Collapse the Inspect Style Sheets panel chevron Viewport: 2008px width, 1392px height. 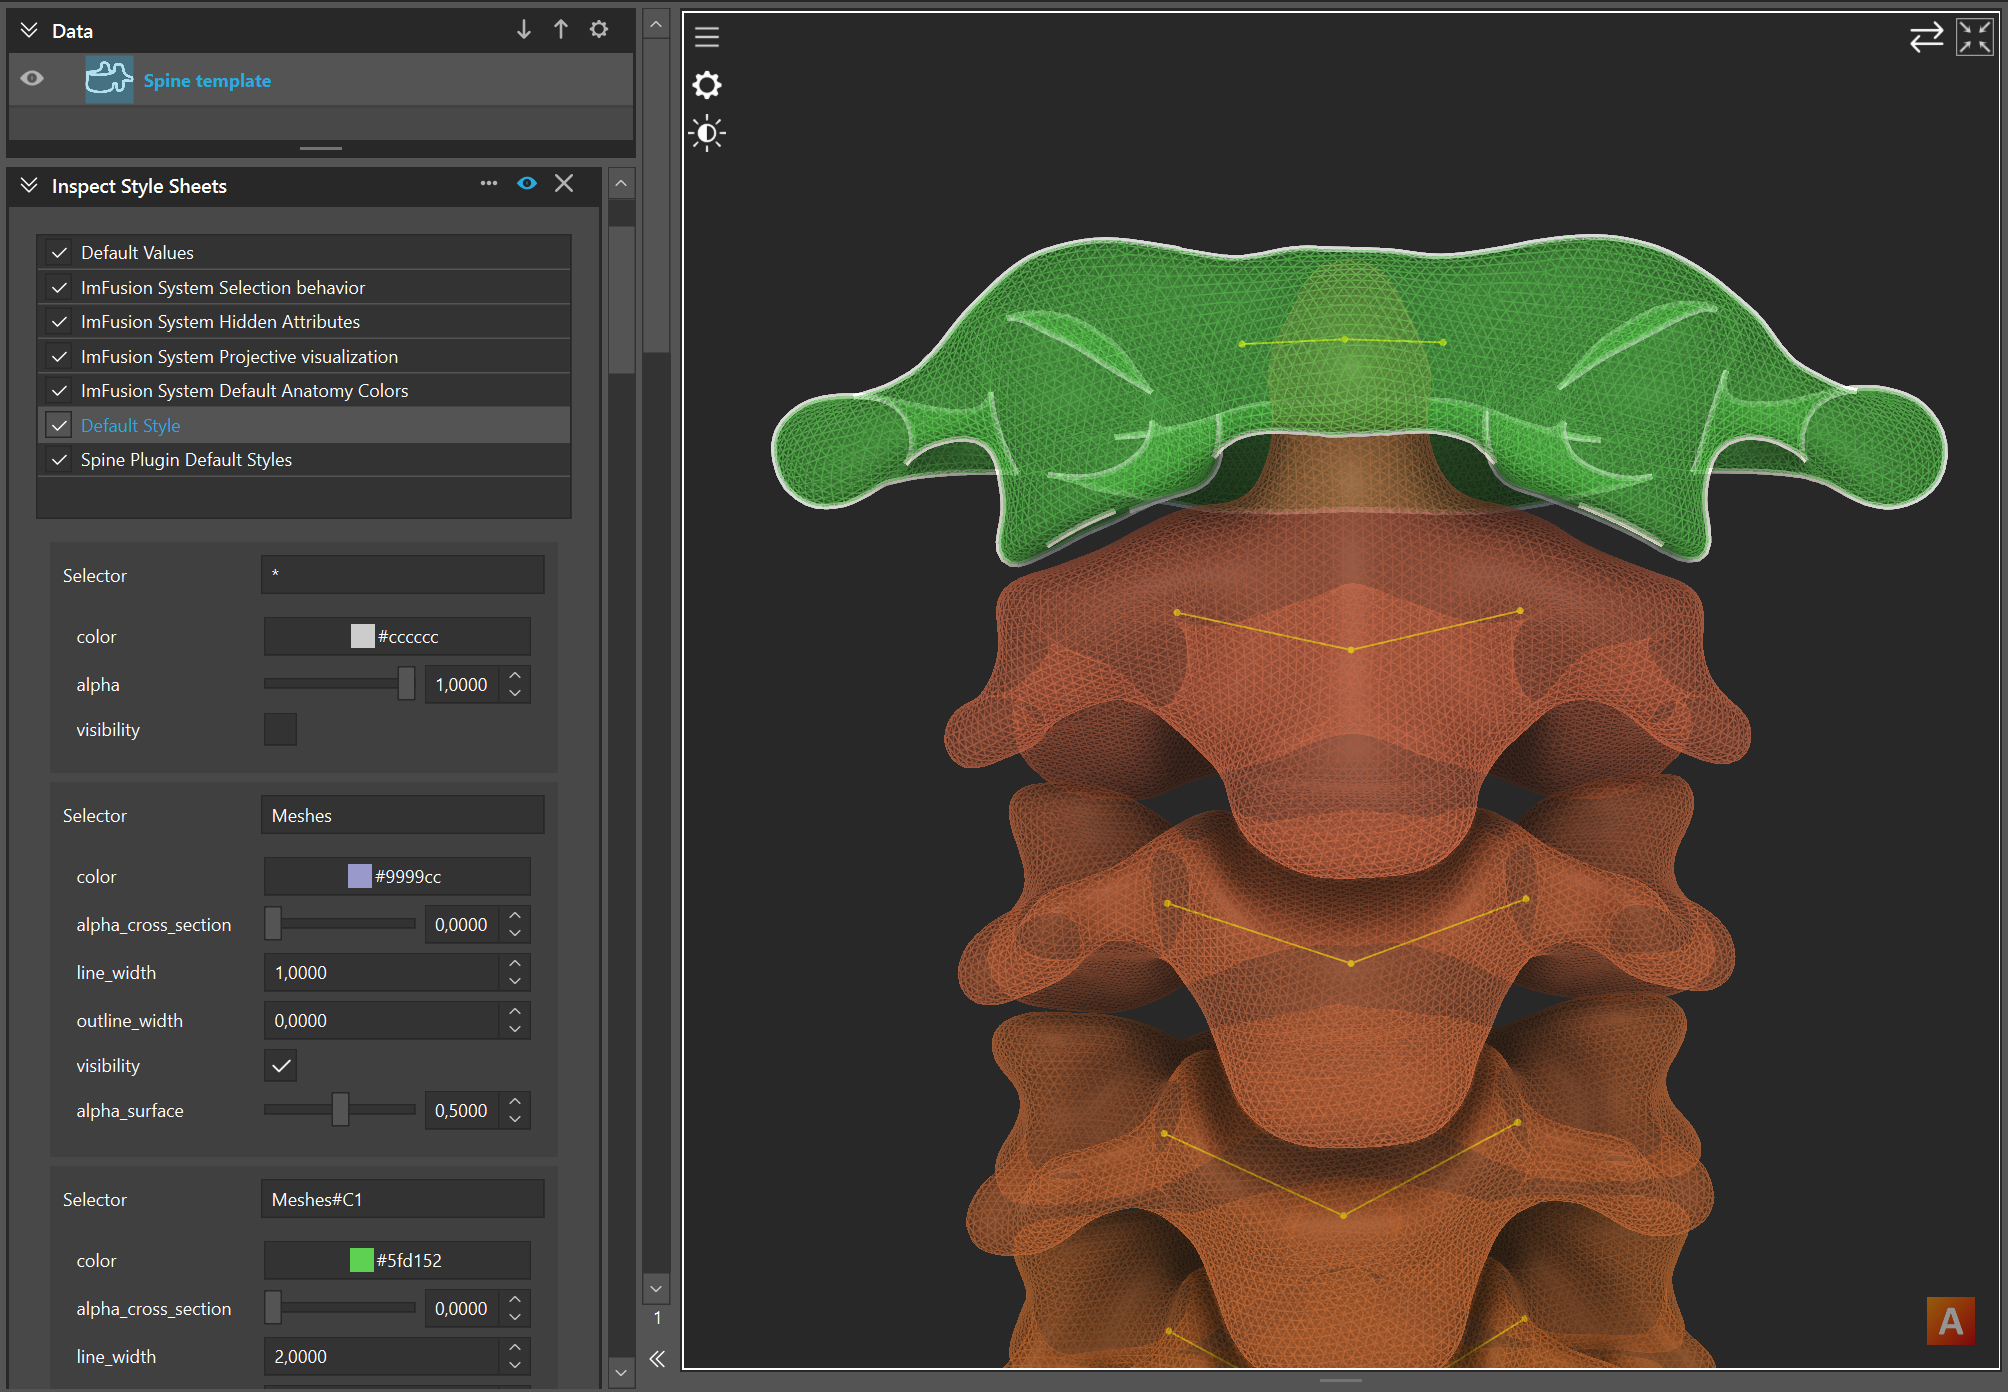tap(28, 185)
